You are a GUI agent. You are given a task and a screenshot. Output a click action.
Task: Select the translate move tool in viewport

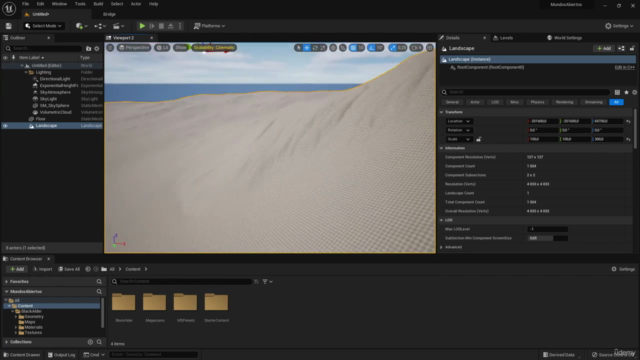[307, 48]
